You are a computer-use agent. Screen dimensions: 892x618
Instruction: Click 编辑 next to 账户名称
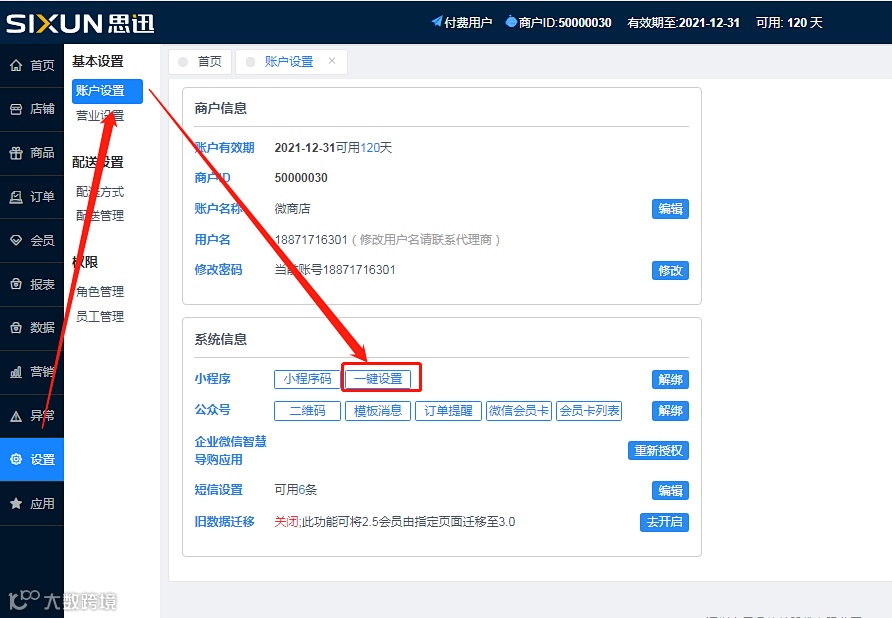click(x=670, y=209)
